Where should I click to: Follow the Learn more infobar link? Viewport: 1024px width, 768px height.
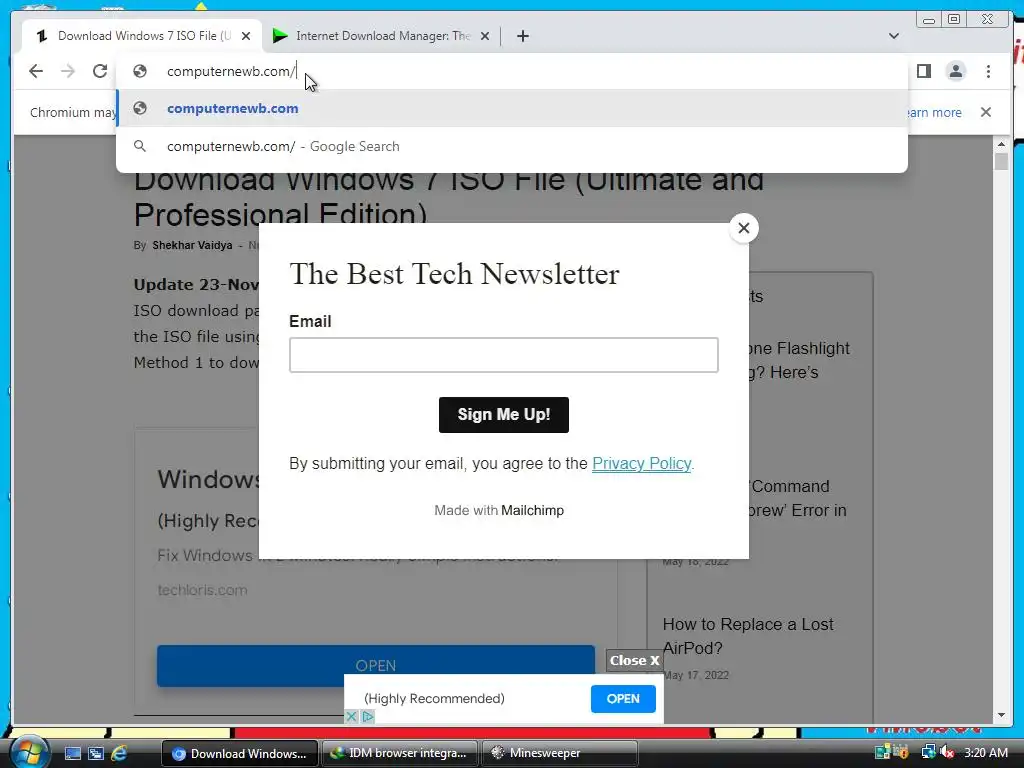934,112
